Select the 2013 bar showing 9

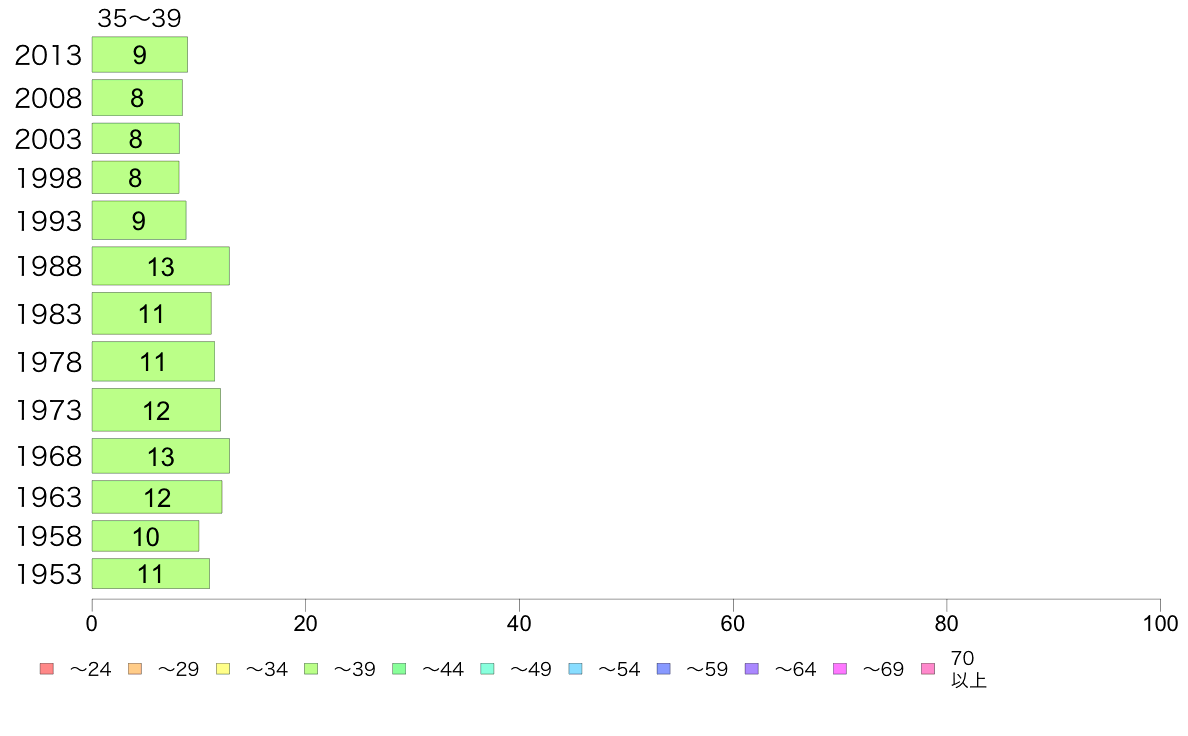[139, 55]
